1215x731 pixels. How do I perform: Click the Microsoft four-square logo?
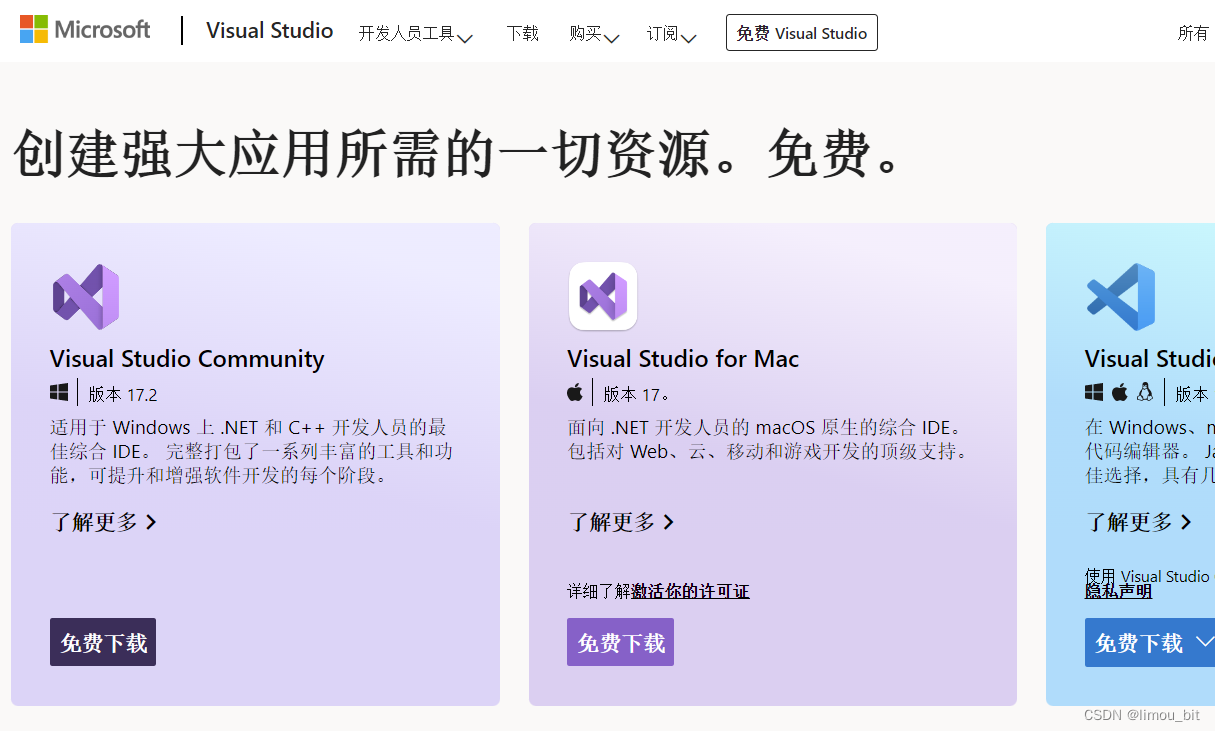tap(32, 29)
